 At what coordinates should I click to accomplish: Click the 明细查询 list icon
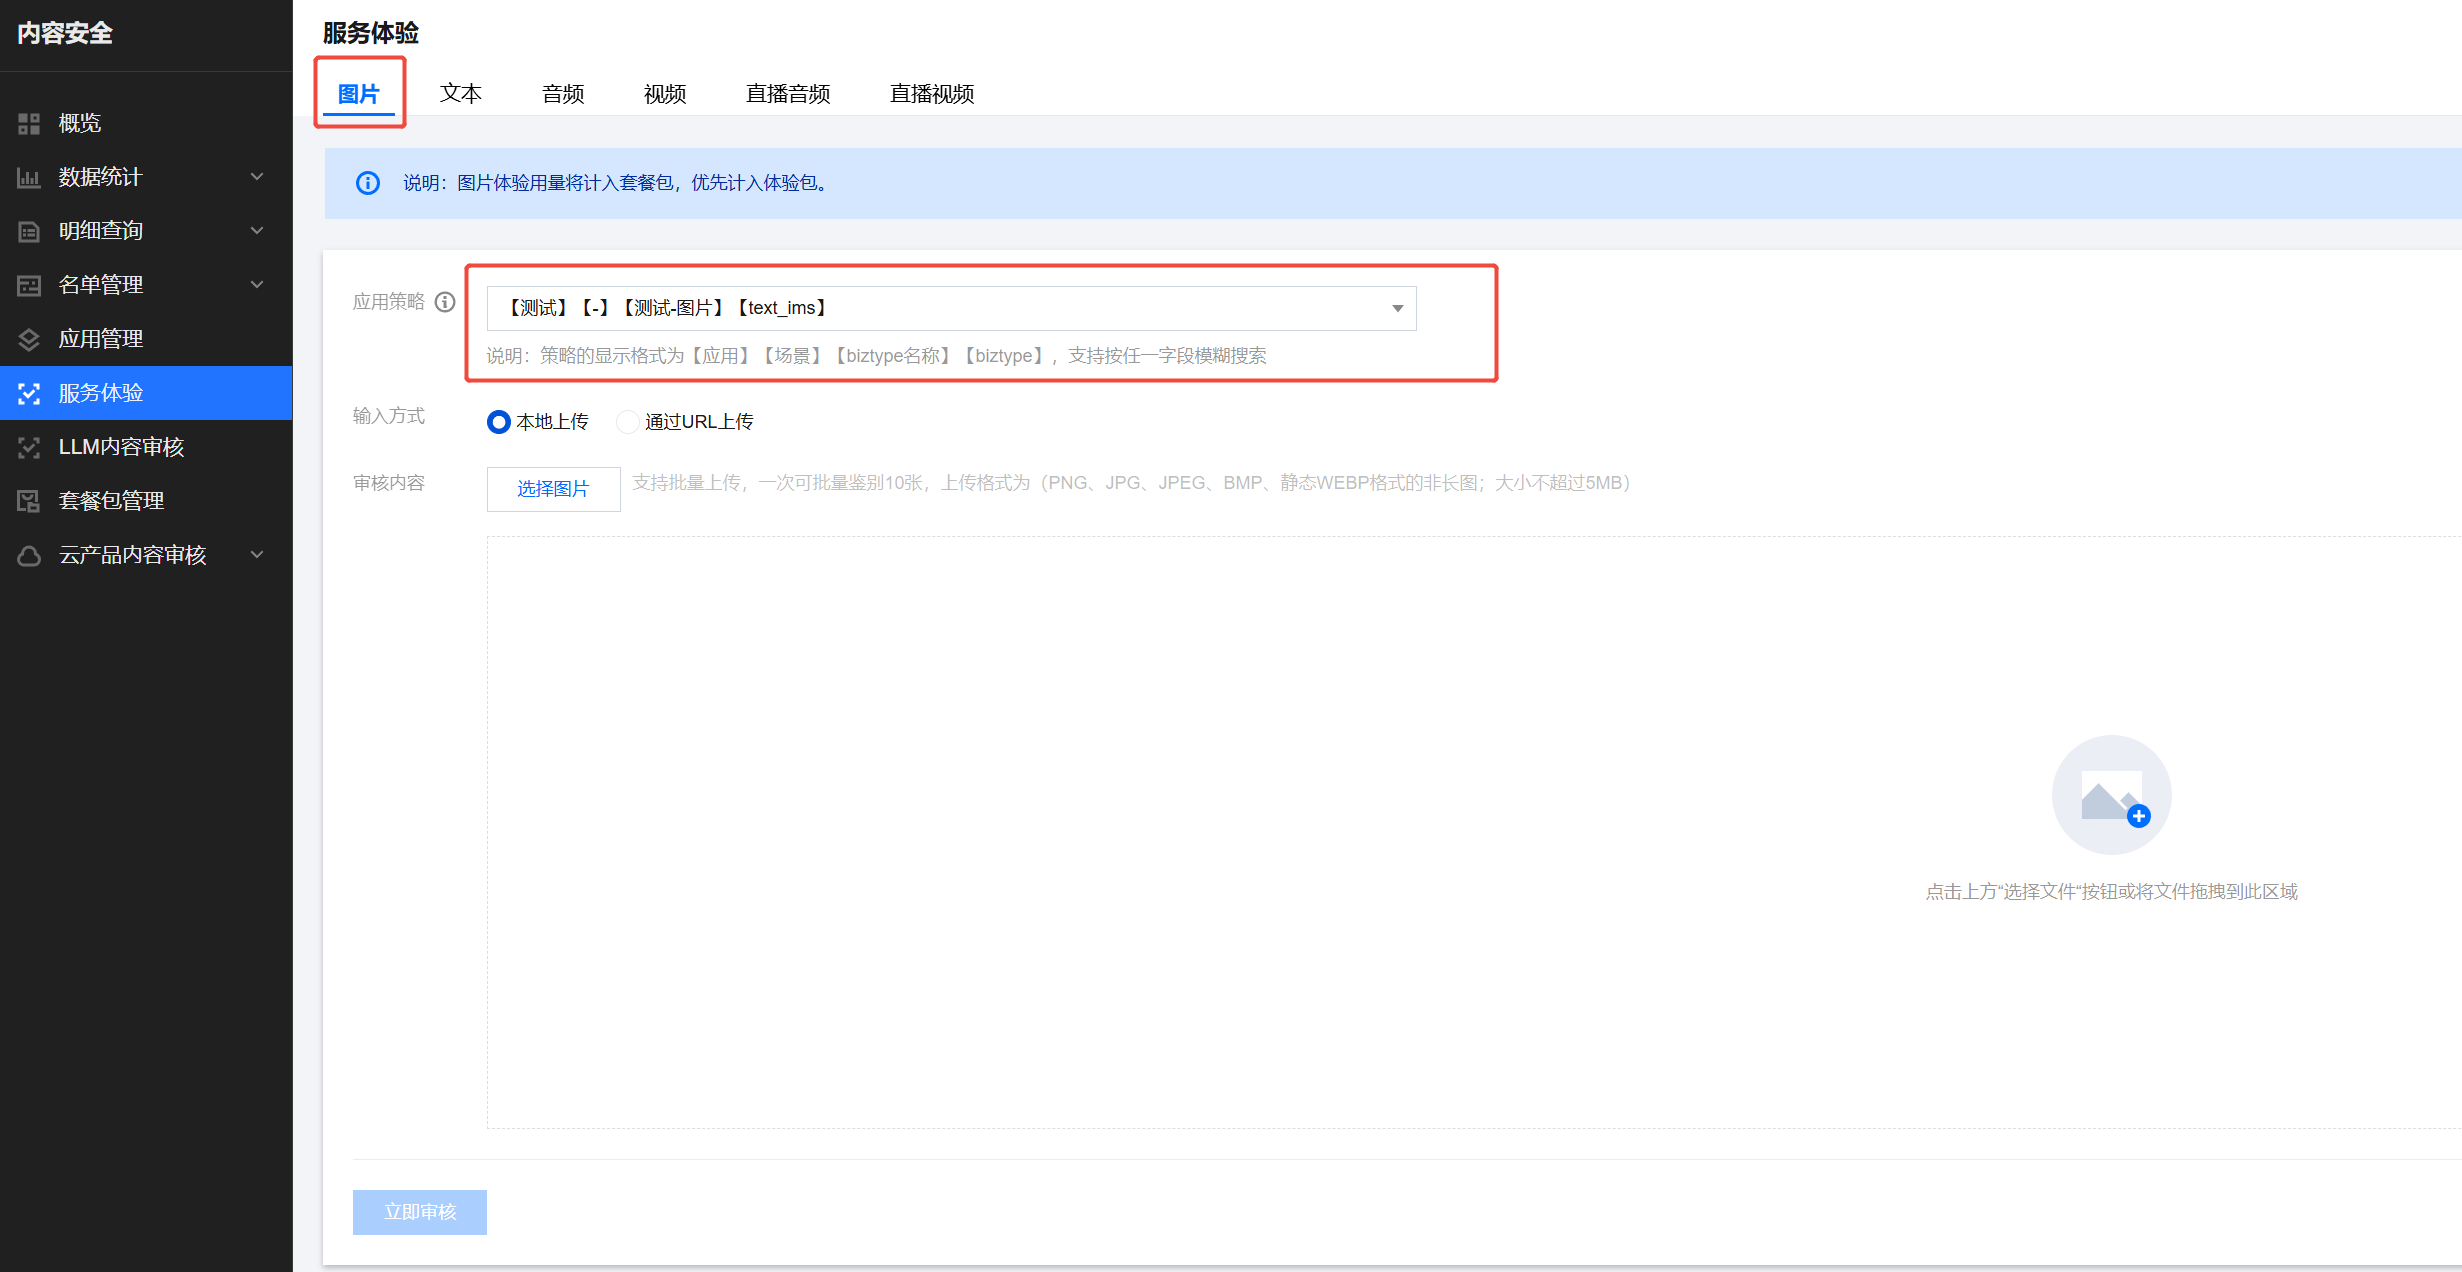(29, 231)
